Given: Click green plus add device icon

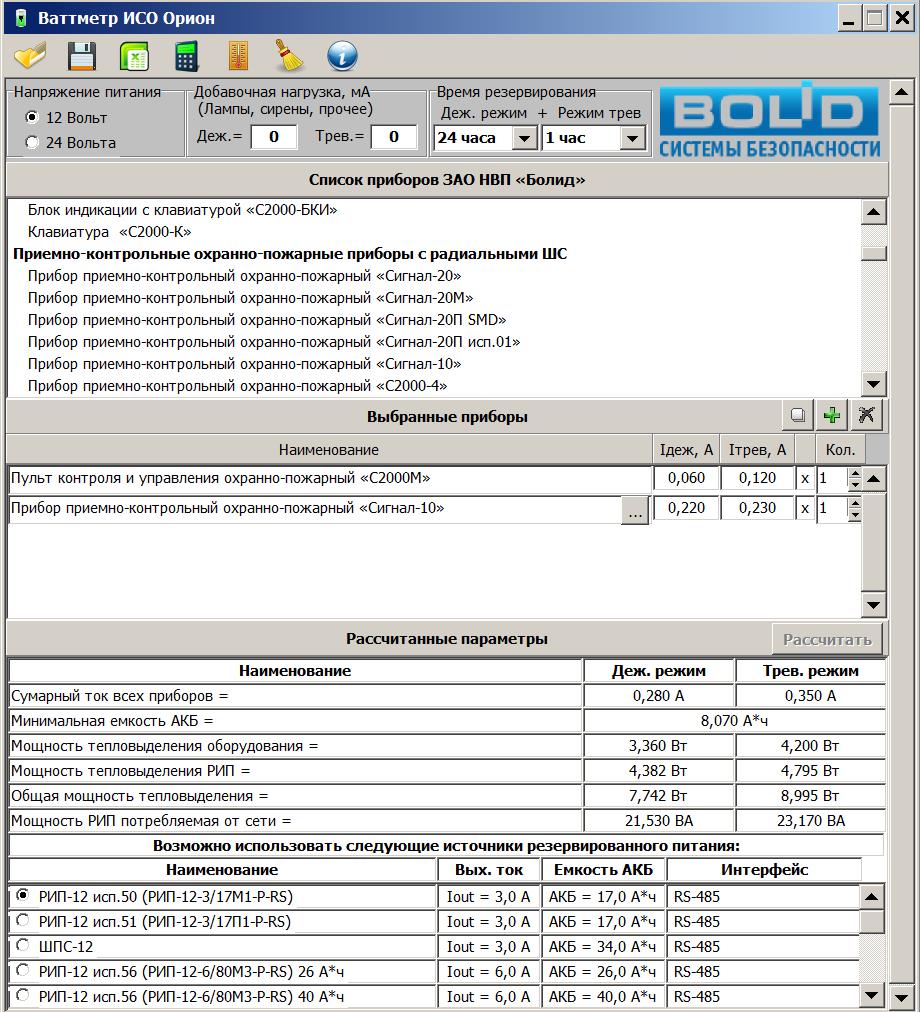Looking at the screenshot, I should pyautogui.click(x=831, y=415).
